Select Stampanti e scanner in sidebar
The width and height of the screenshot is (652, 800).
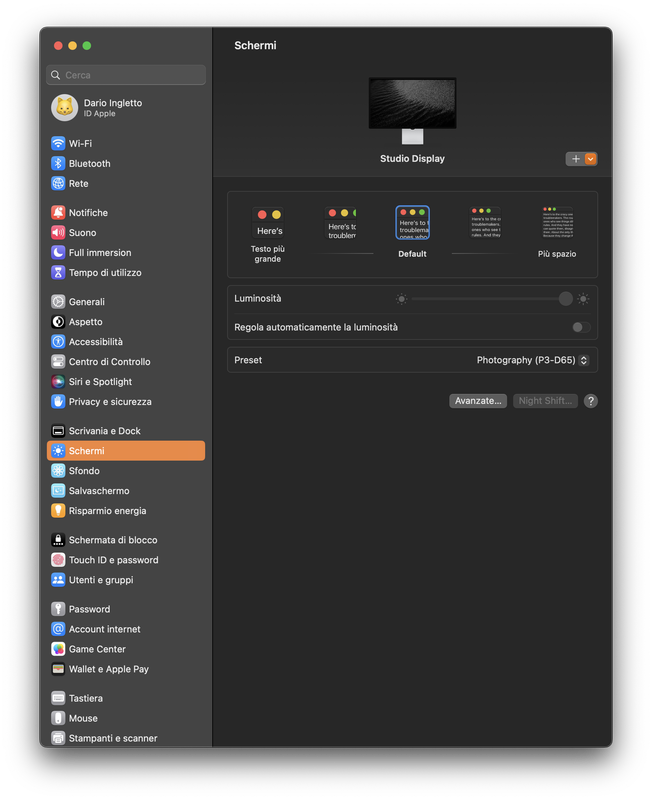tap(126, 738)
